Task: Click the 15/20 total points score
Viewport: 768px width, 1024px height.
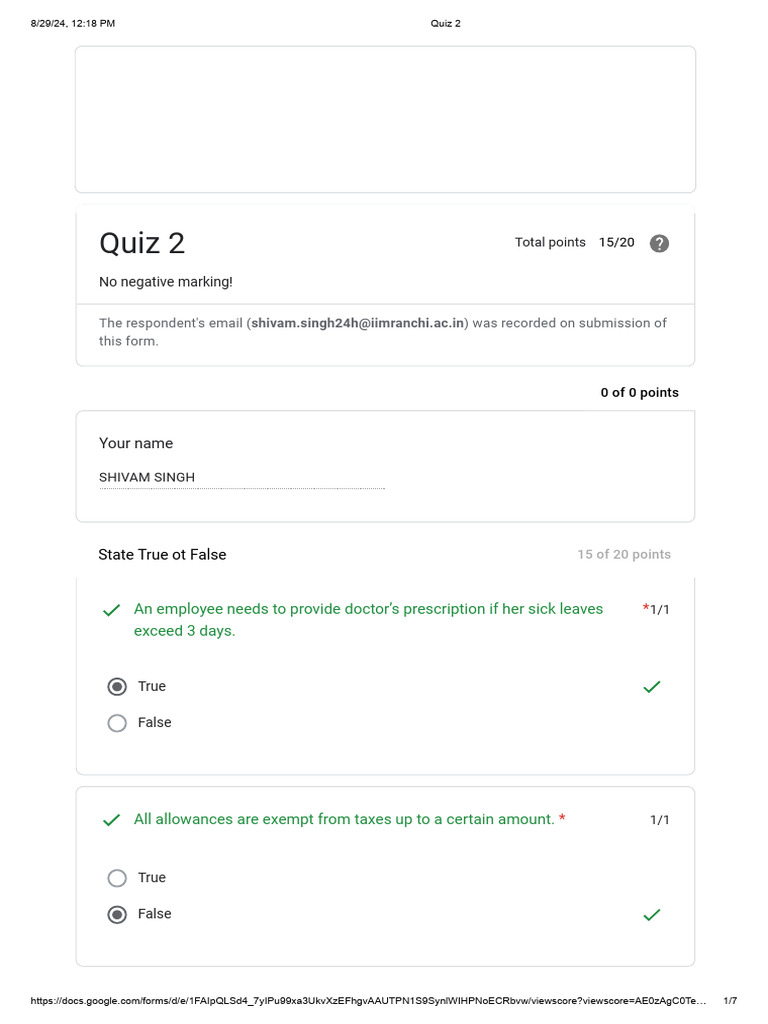Action: coord(616,243)
